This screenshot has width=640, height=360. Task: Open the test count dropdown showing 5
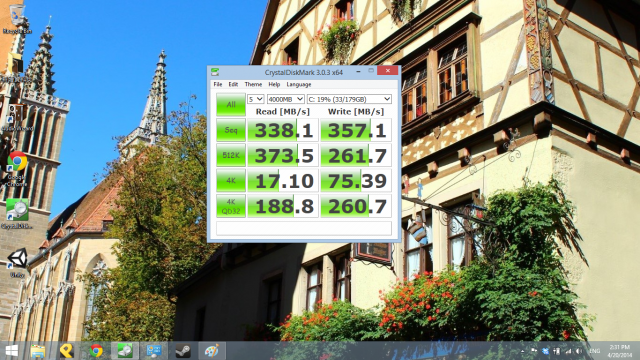[256, 99]
